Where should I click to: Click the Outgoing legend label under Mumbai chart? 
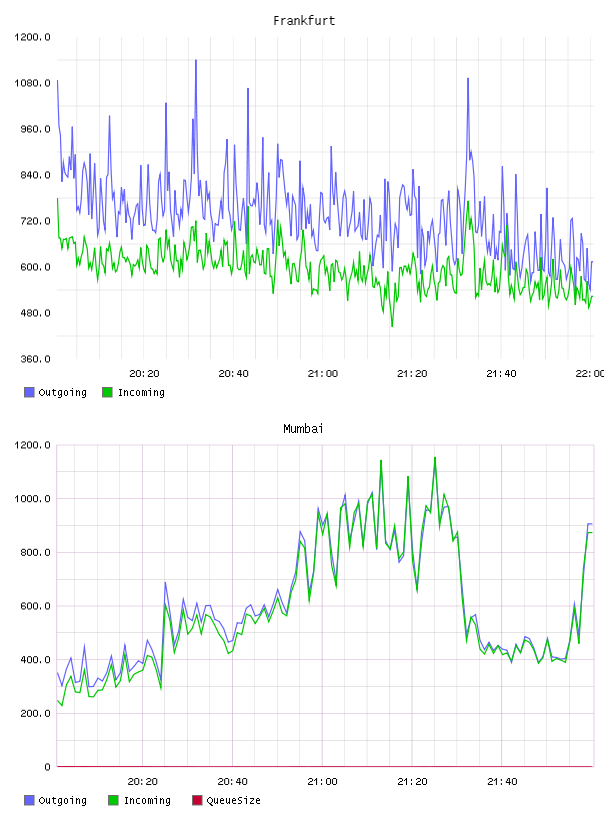point(62,800)
